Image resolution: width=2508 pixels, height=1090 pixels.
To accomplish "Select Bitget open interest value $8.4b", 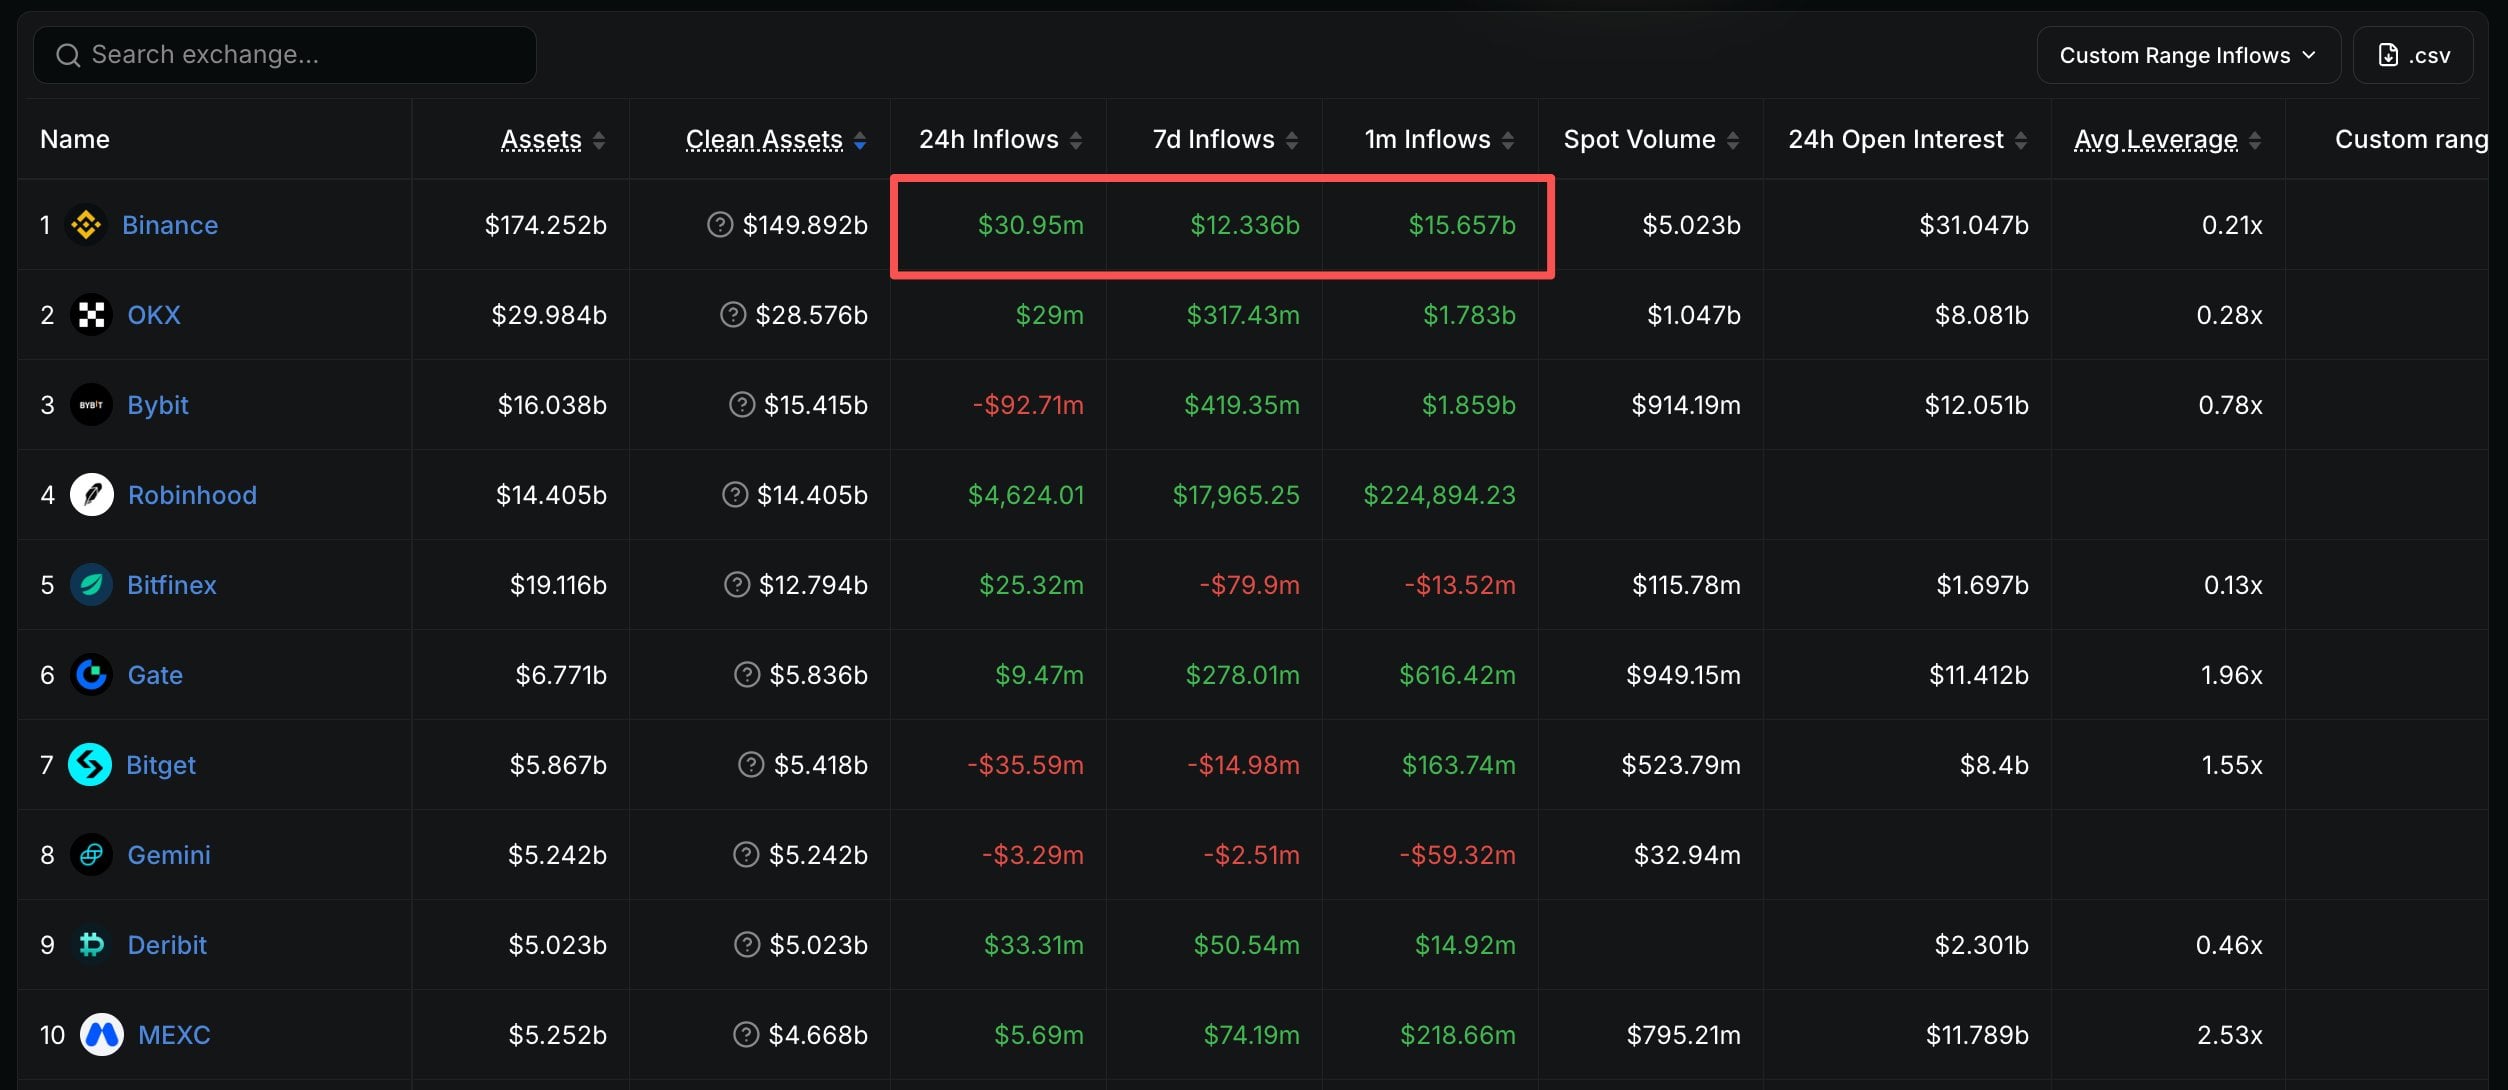I will (1994, 765).
